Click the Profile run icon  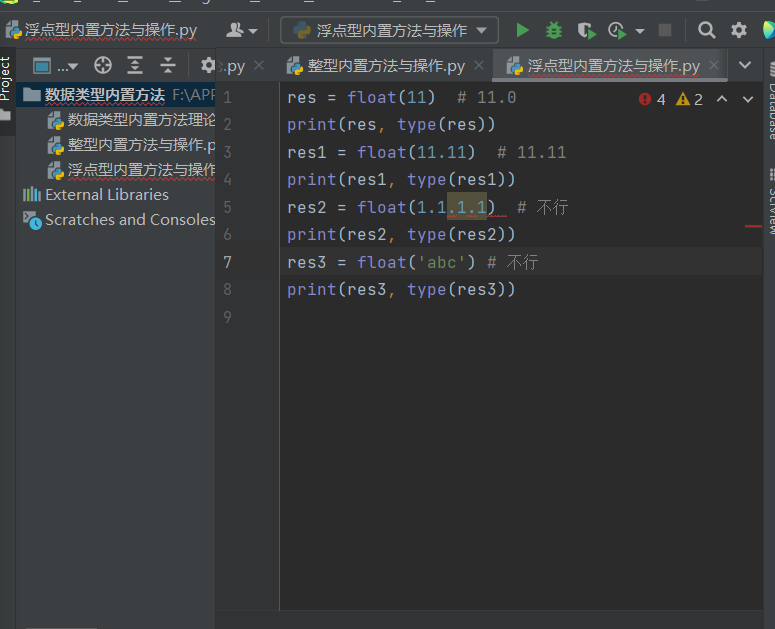click(617, 31)
